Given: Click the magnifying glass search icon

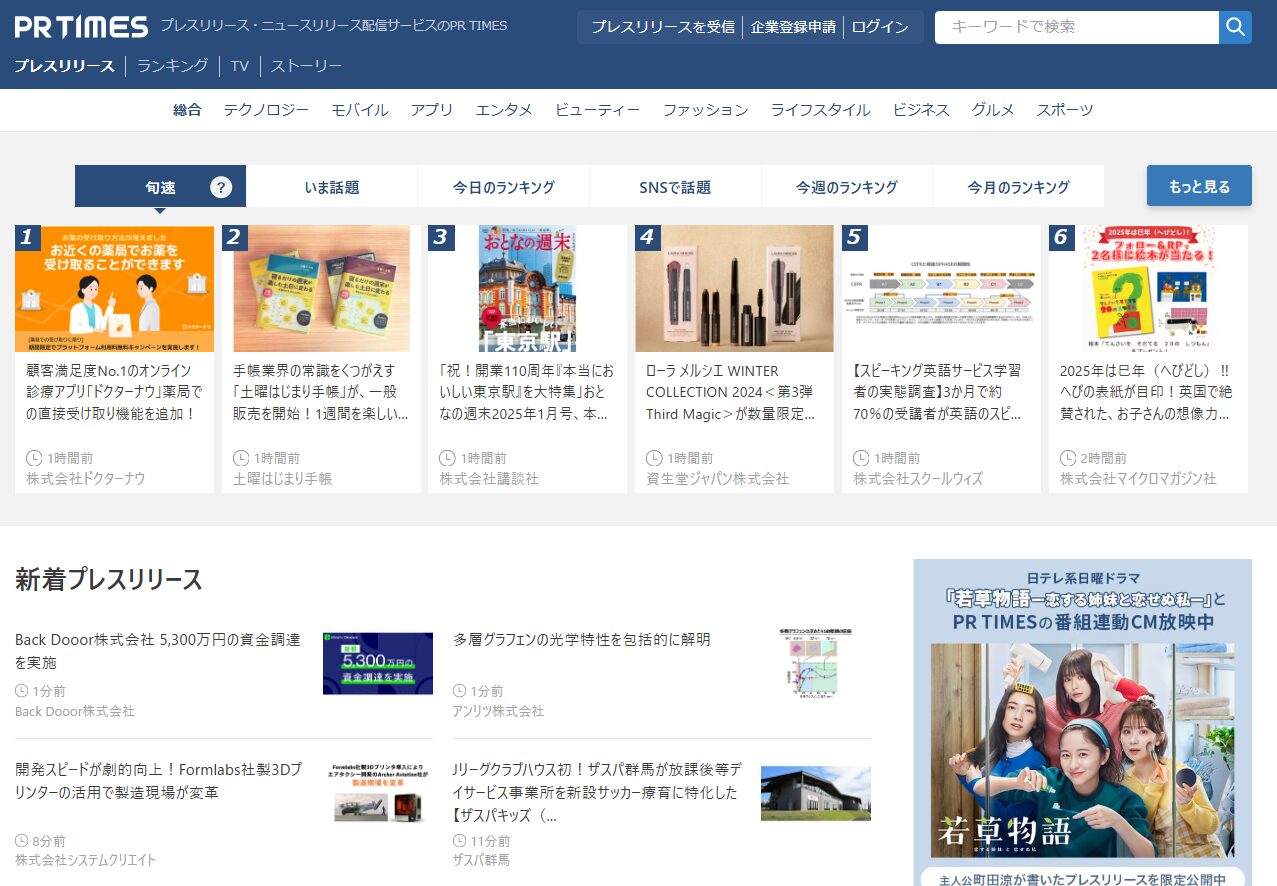Looking at the screenshot, I should point(1235,27).
